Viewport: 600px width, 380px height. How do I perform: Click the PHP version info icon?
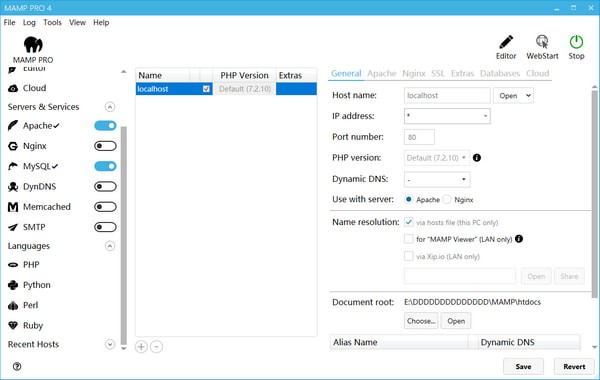click(x=477, y=158)
